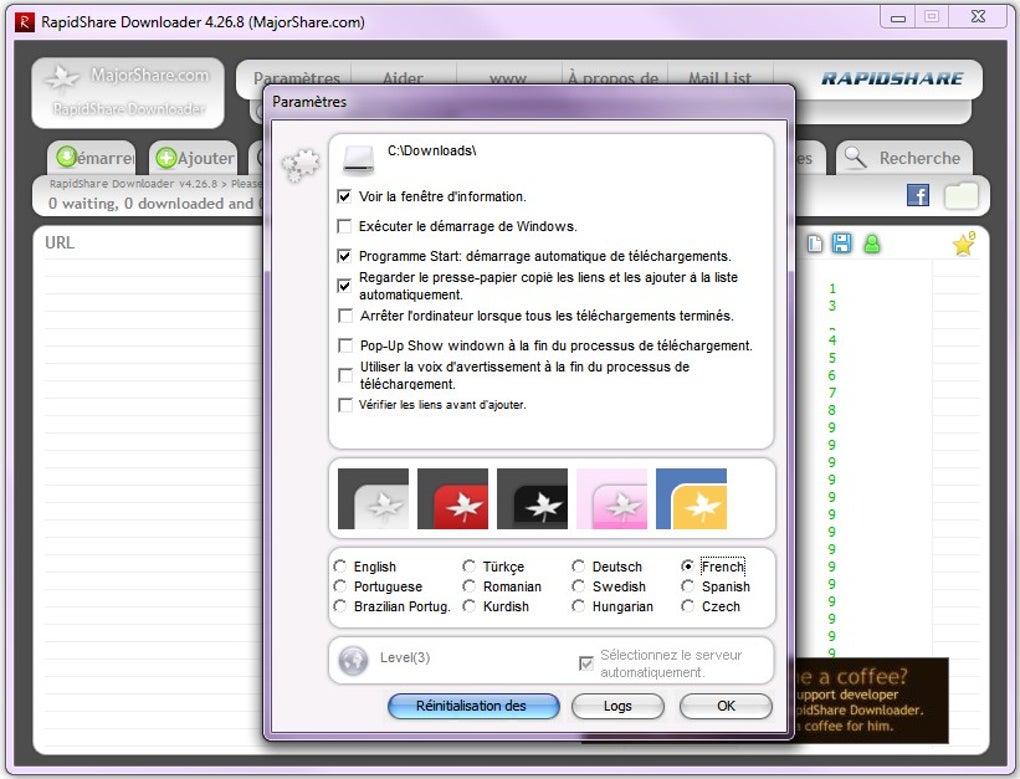This screenshot has height=779, width=1020.
Task: Click the Recherche button
Action: 904,157
